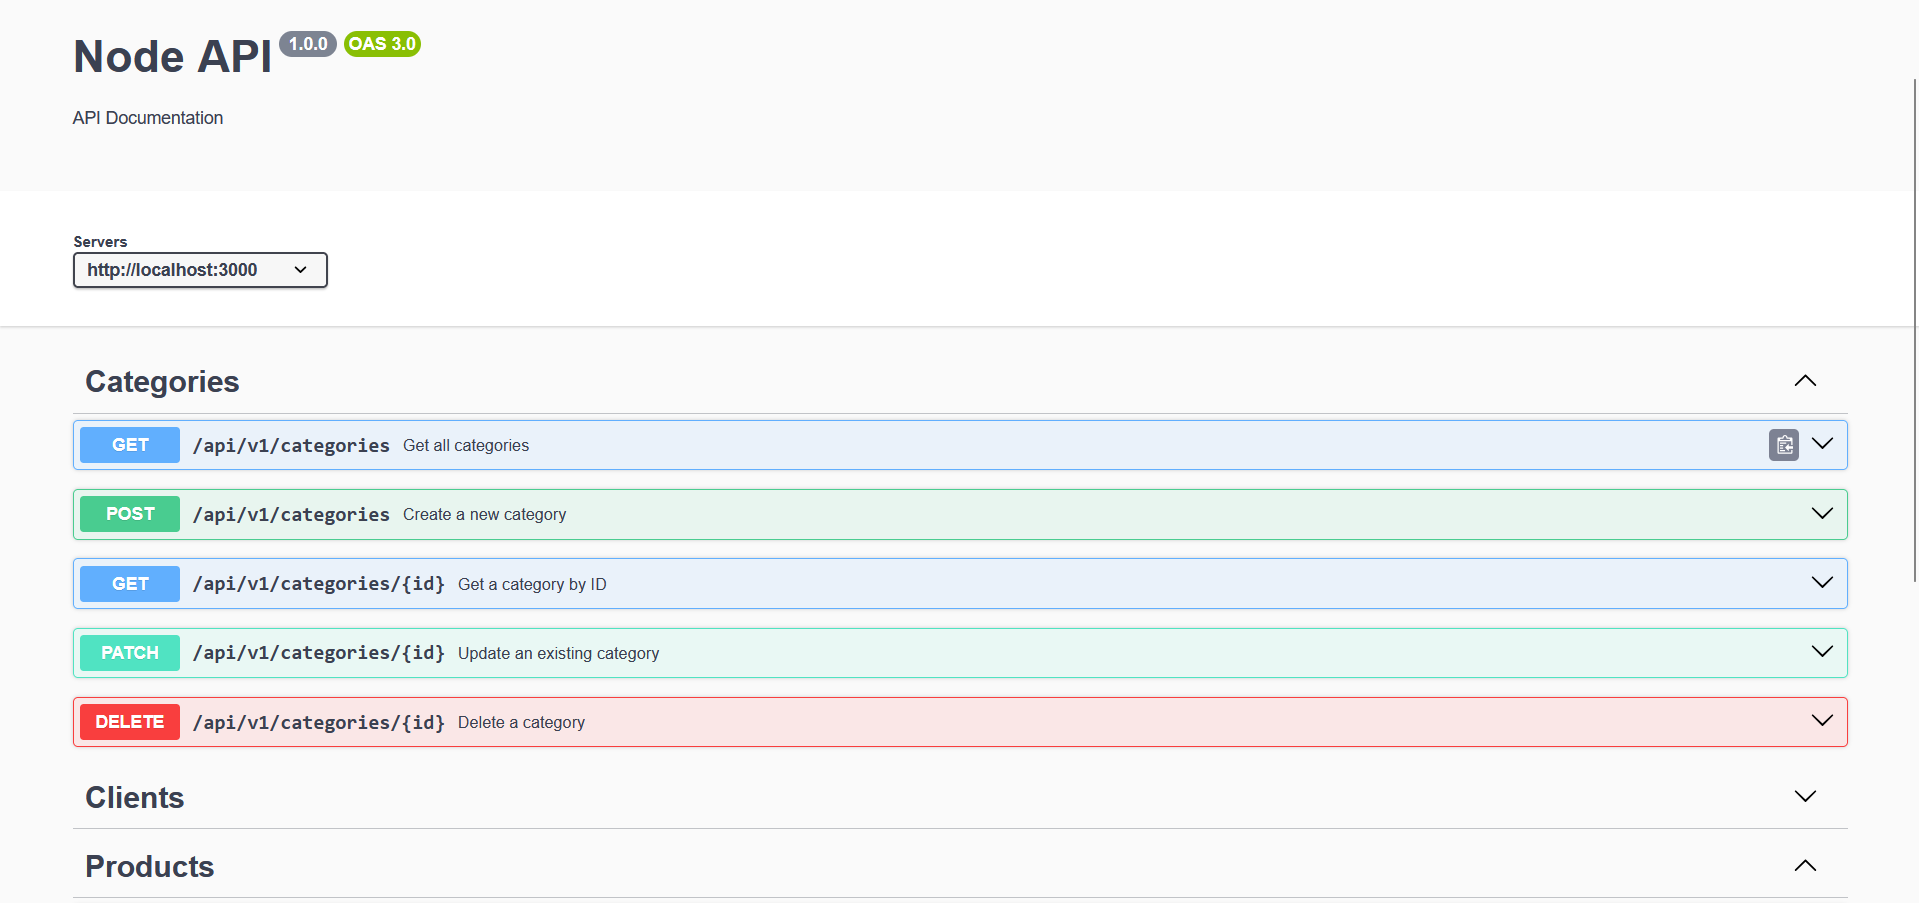Open the Servers dropdown http://localhost:3000
The image size is (1919, 903).
pyautogui.click(x=200, y=270)
